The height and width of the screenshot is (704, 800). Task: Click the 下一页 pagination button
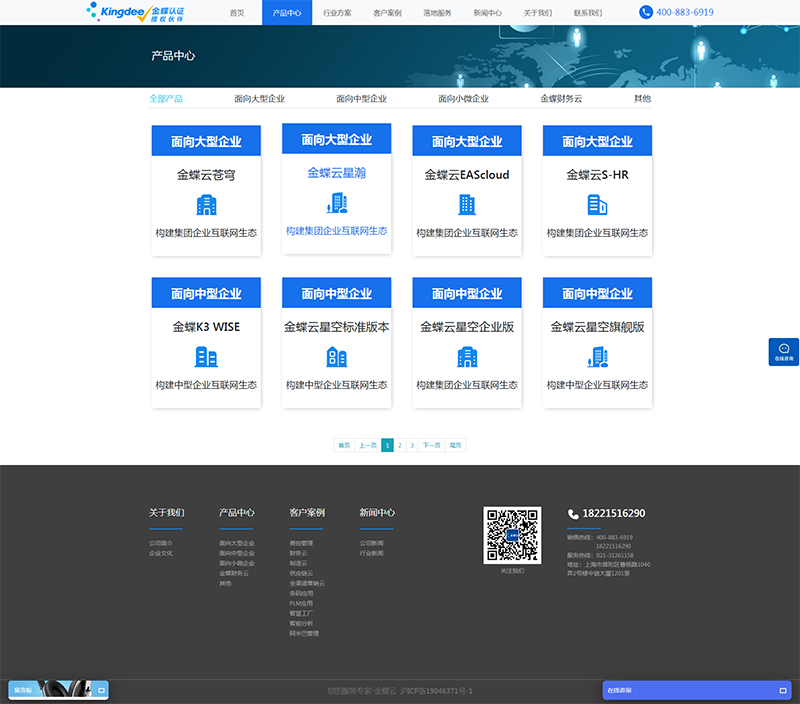(432, 445)
